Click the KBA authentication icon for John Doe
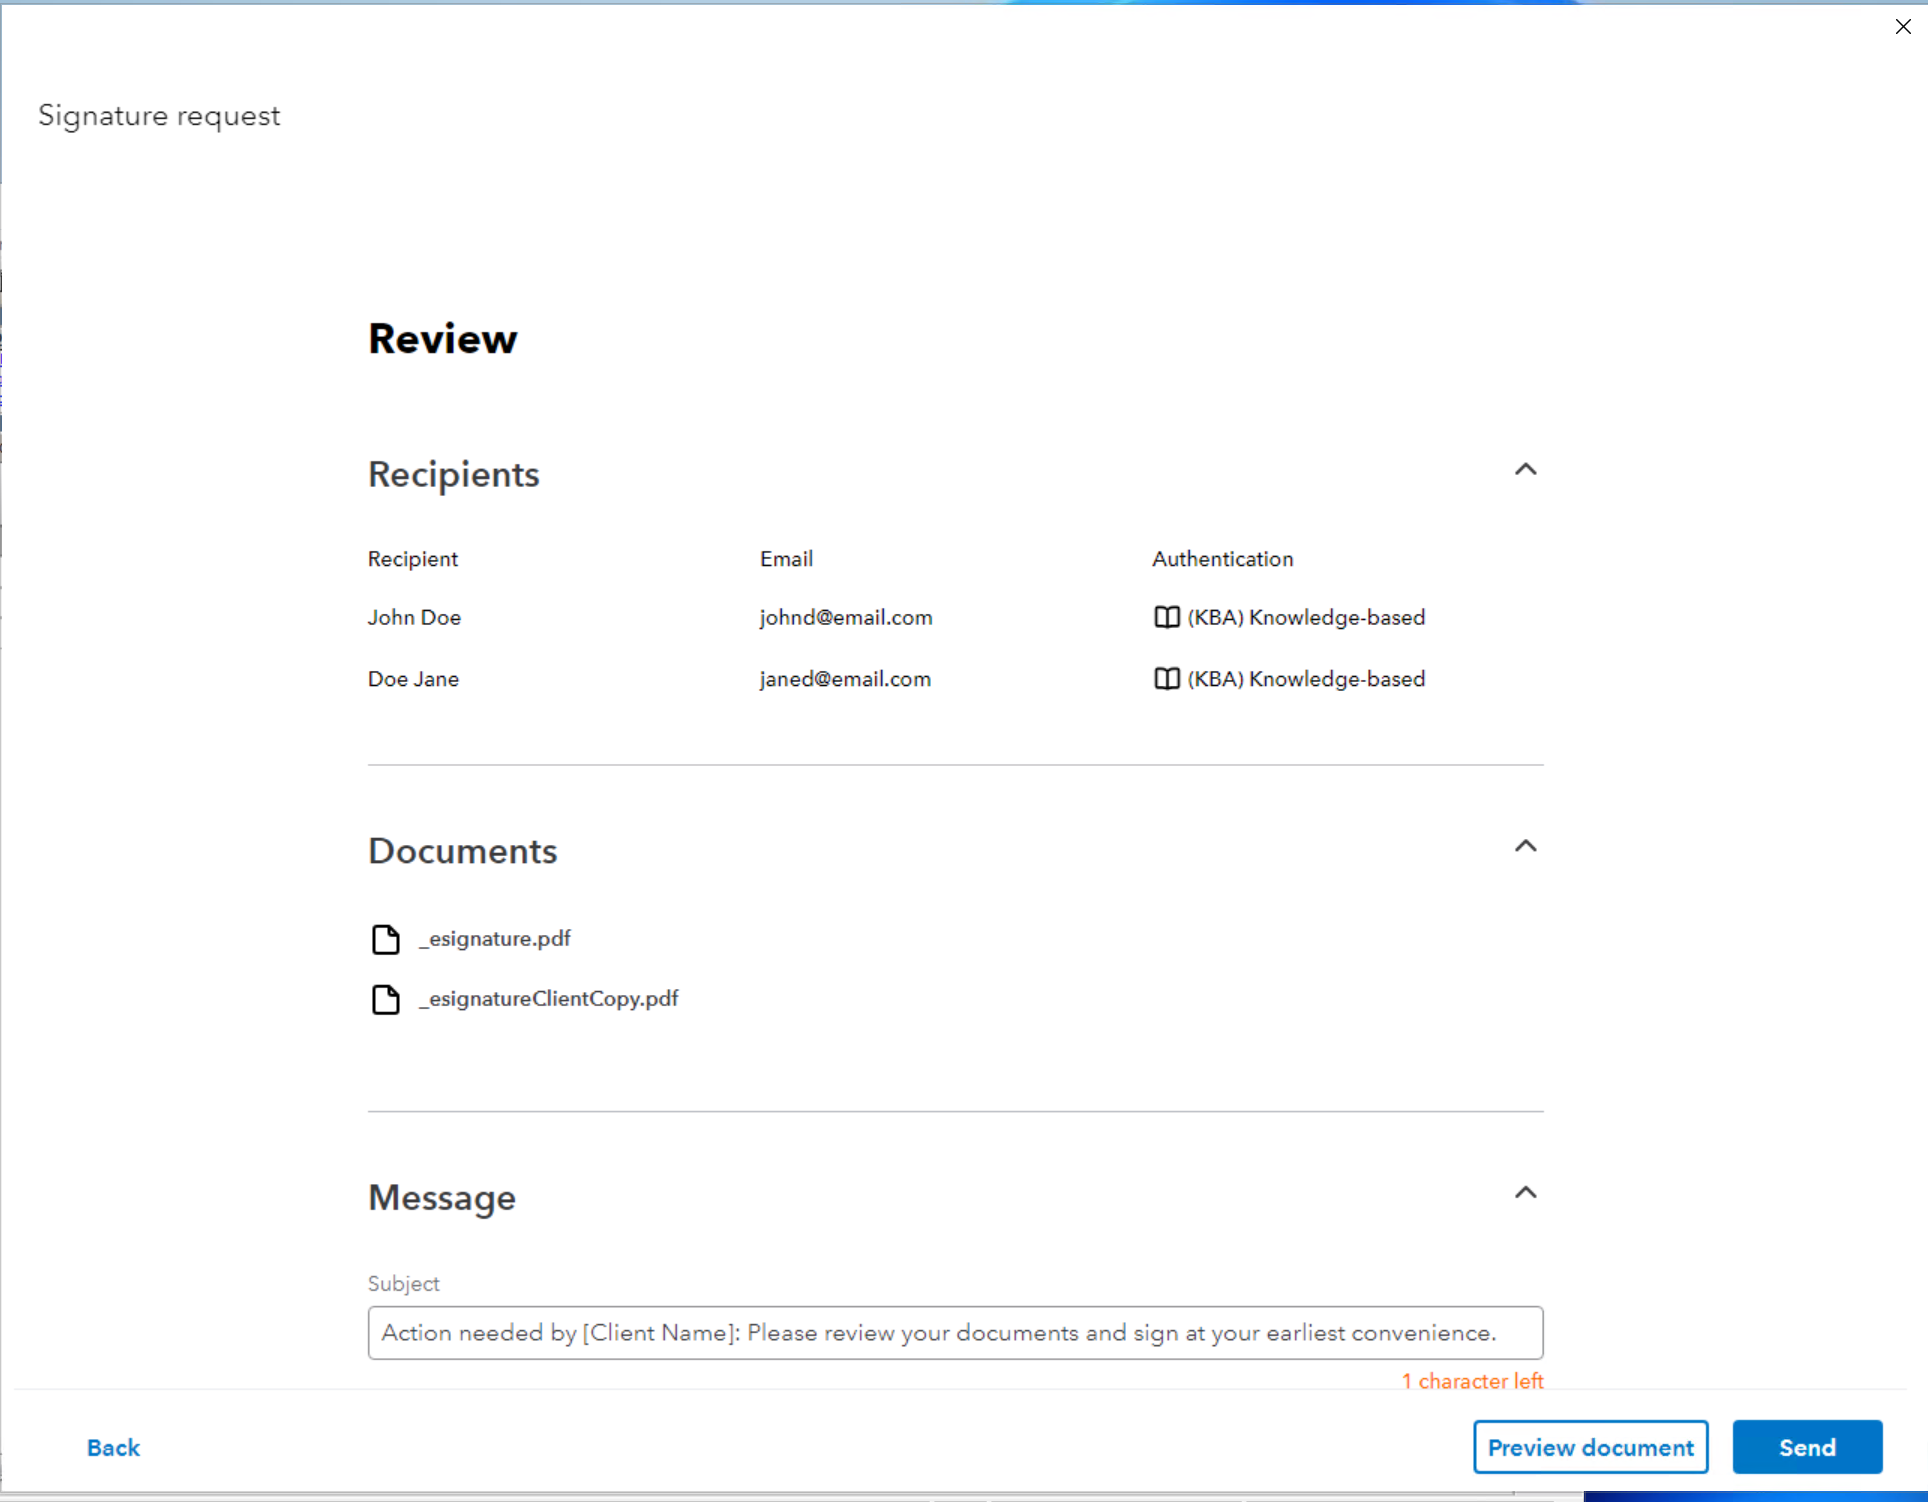Screen dimensions: 1928x1502 point(1166,618)
